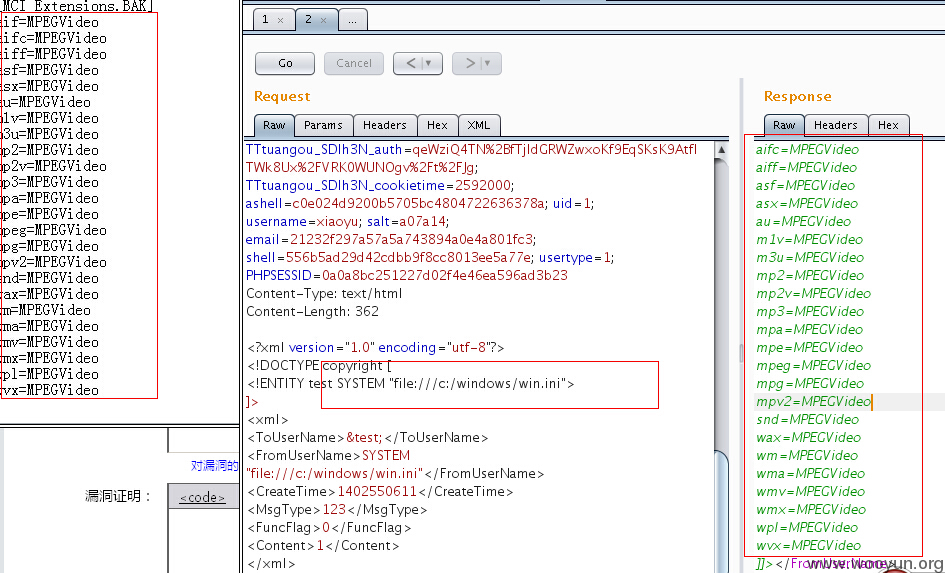Screen dimensions: 945x573
Task: Select the Request Raw tab
Action: (274, 125)
